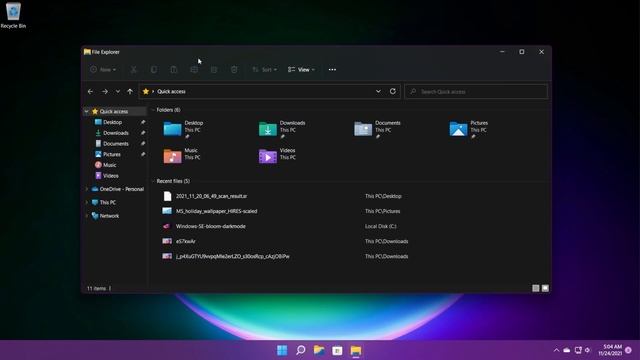Open the Recycle Bin on desktop
Viewport: 640px width, 360px height.
click(x=13, y=16)
